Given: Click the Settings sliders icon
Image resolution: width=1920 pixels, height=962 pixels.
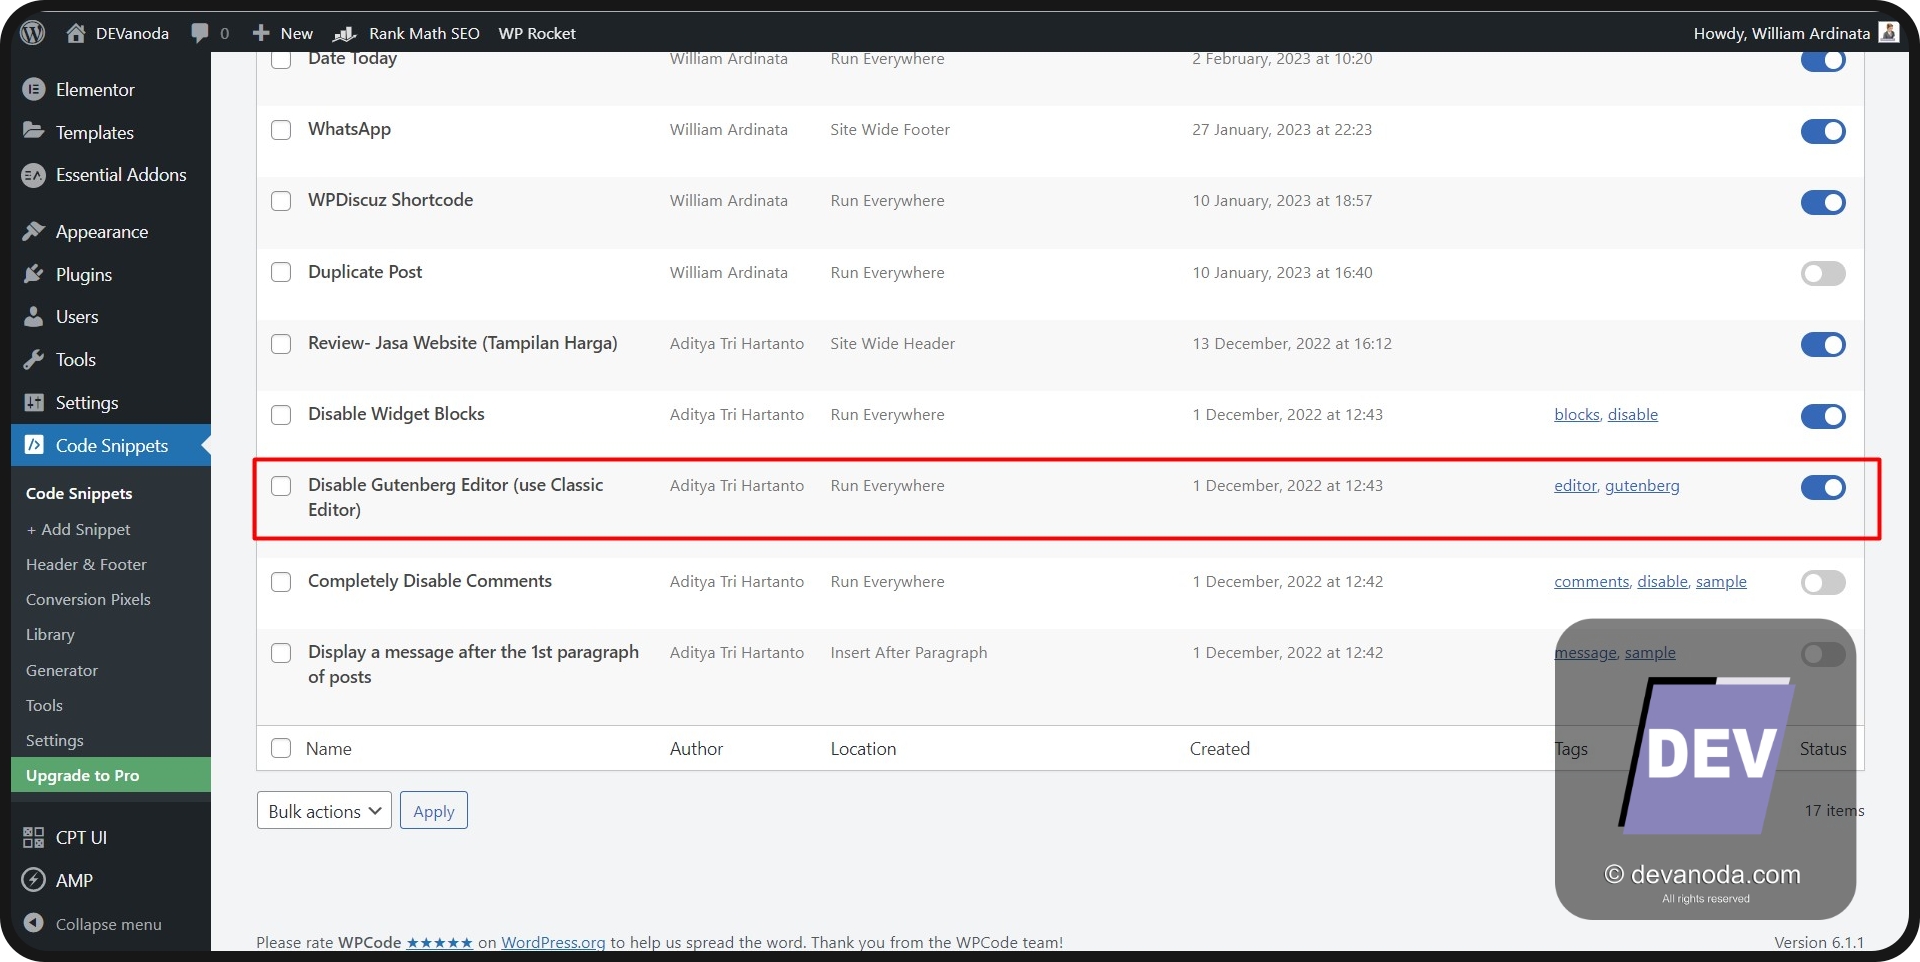Looking at the screenshot, I should pyautogui.click(x=34, y=402).
